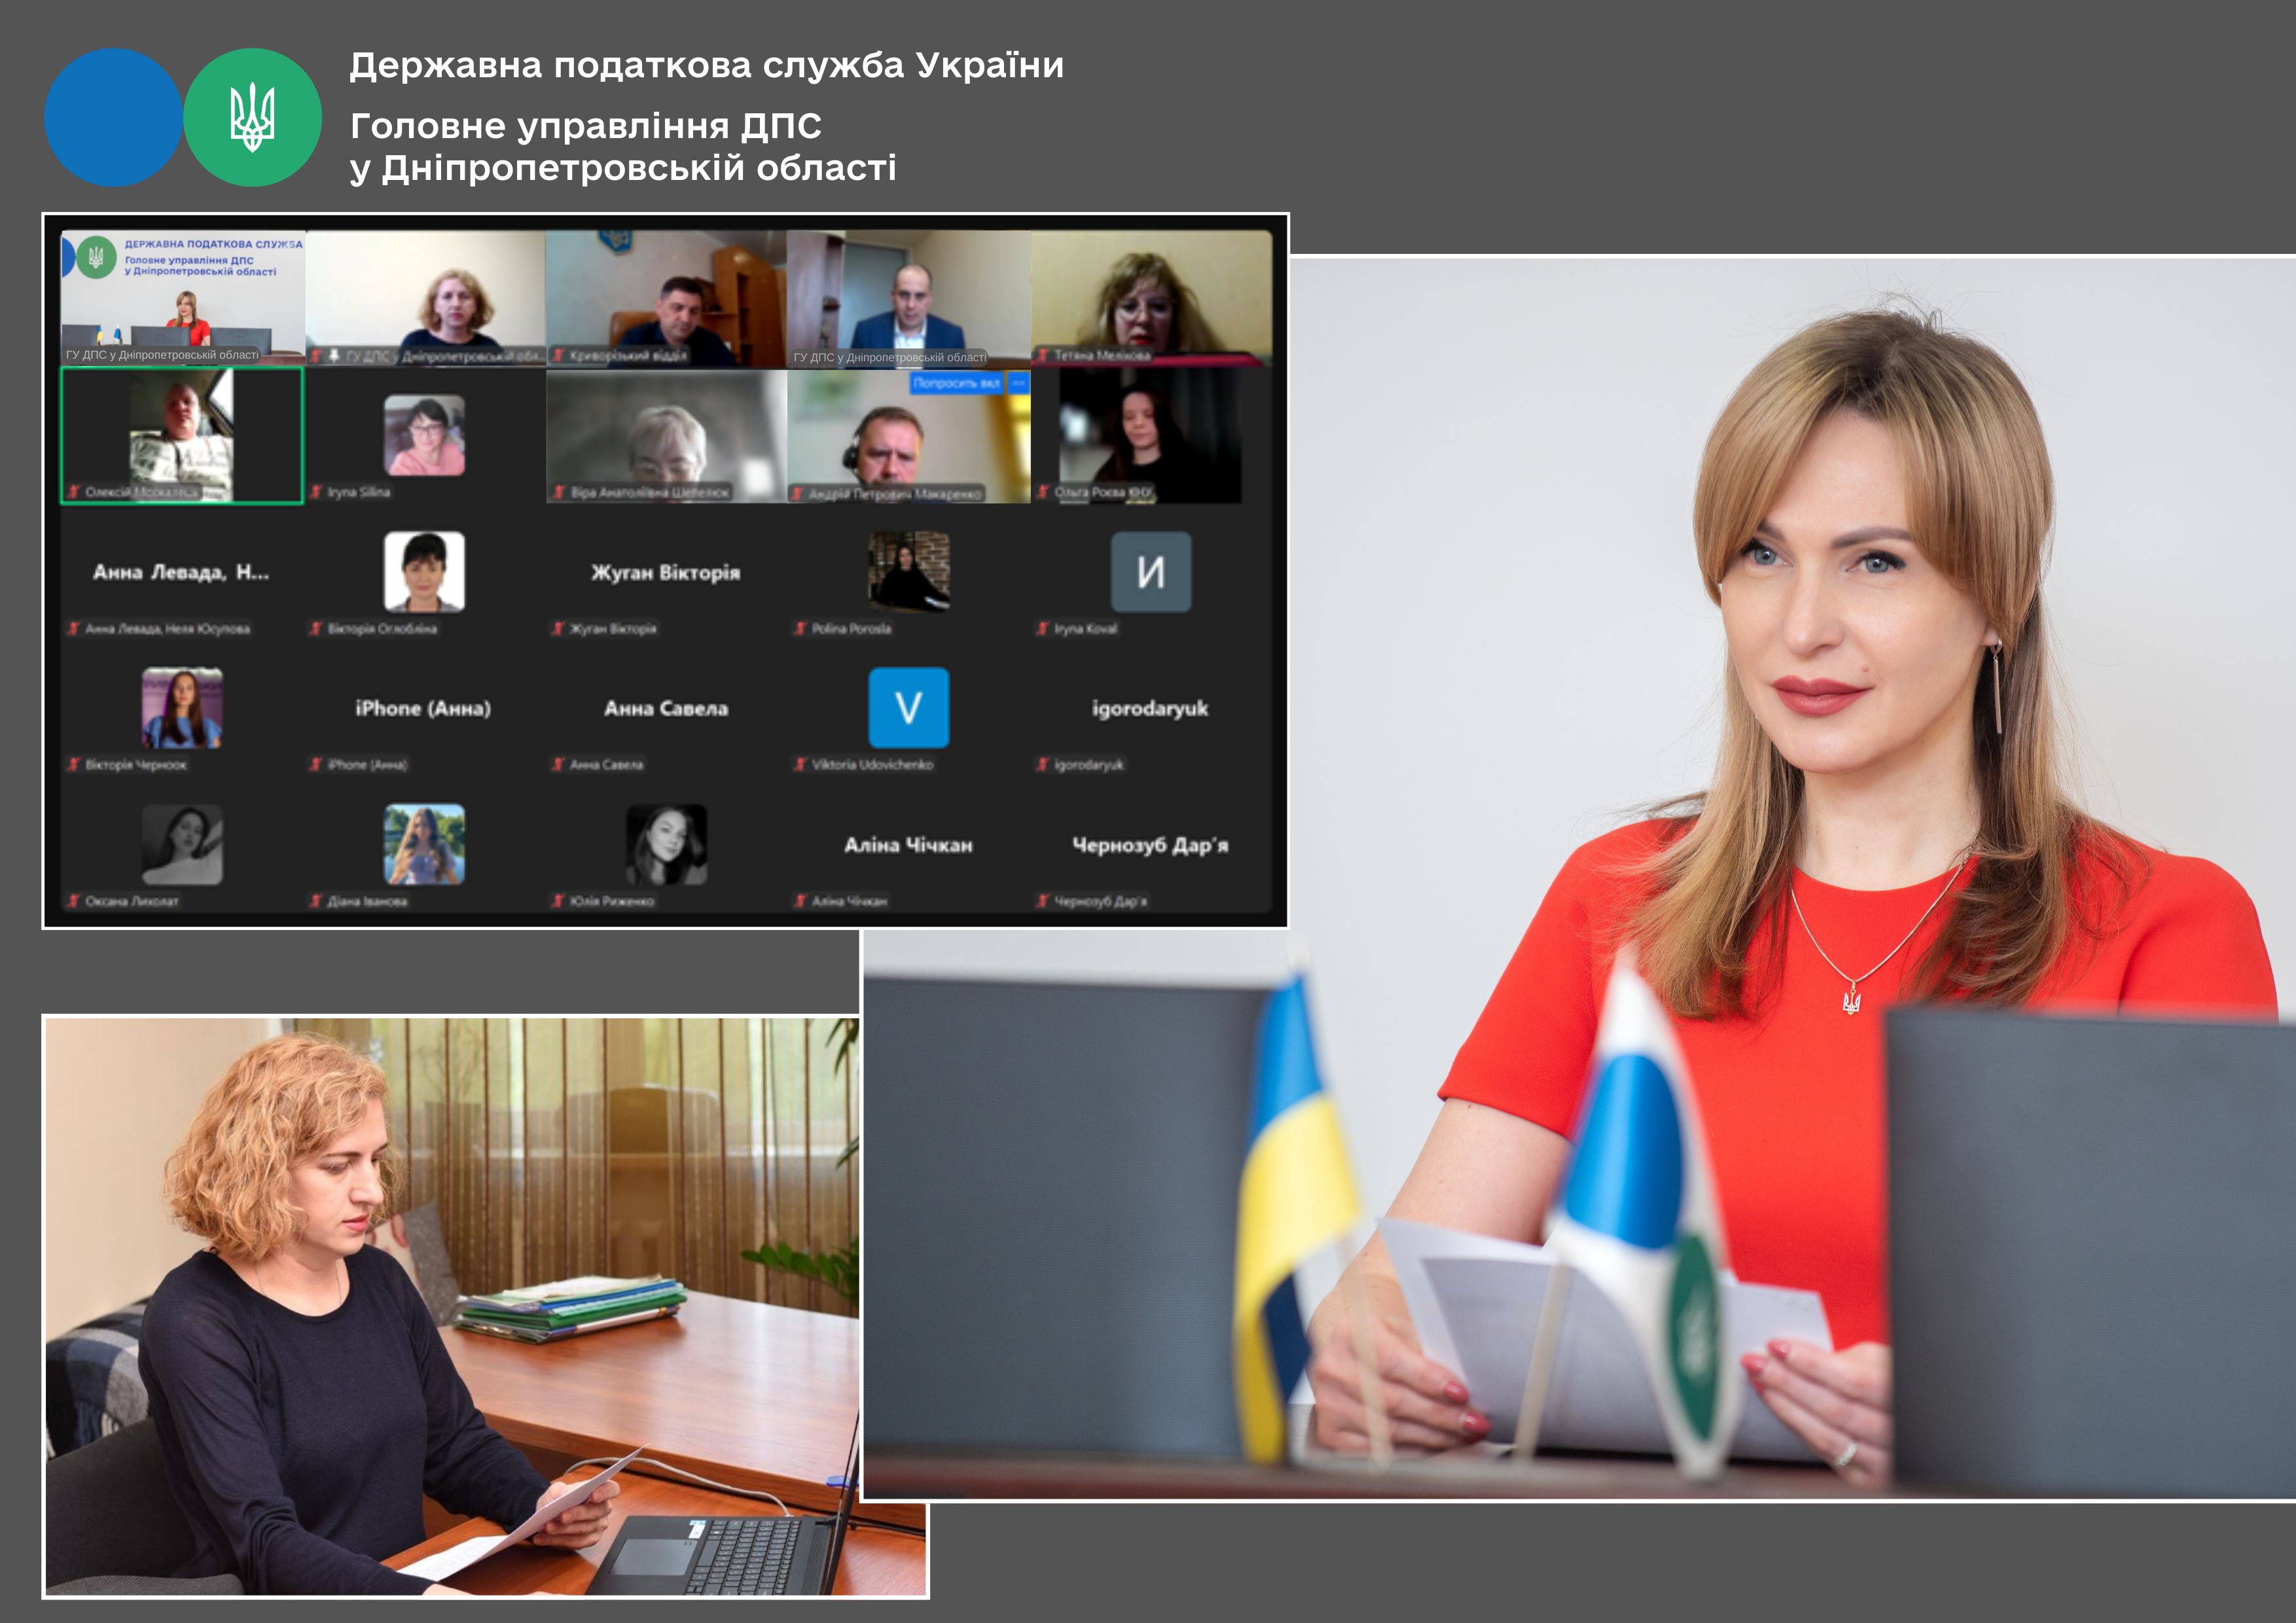Click the muted mic icon beside Криворізький відділ
This screenshot has width=2296, height=1623.
tap(558, 355)
